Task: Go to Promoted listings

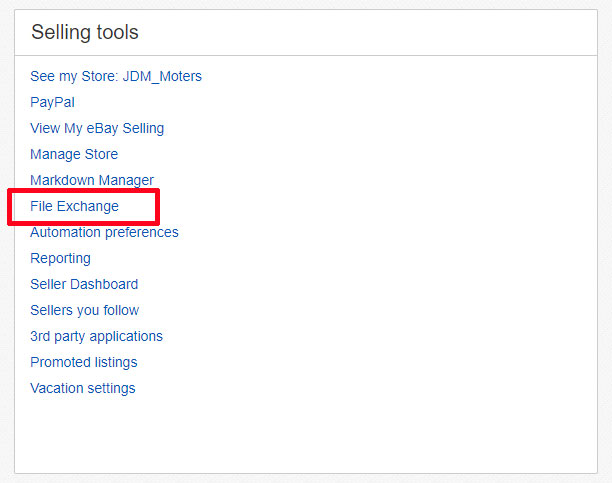Action: [84, 362]
